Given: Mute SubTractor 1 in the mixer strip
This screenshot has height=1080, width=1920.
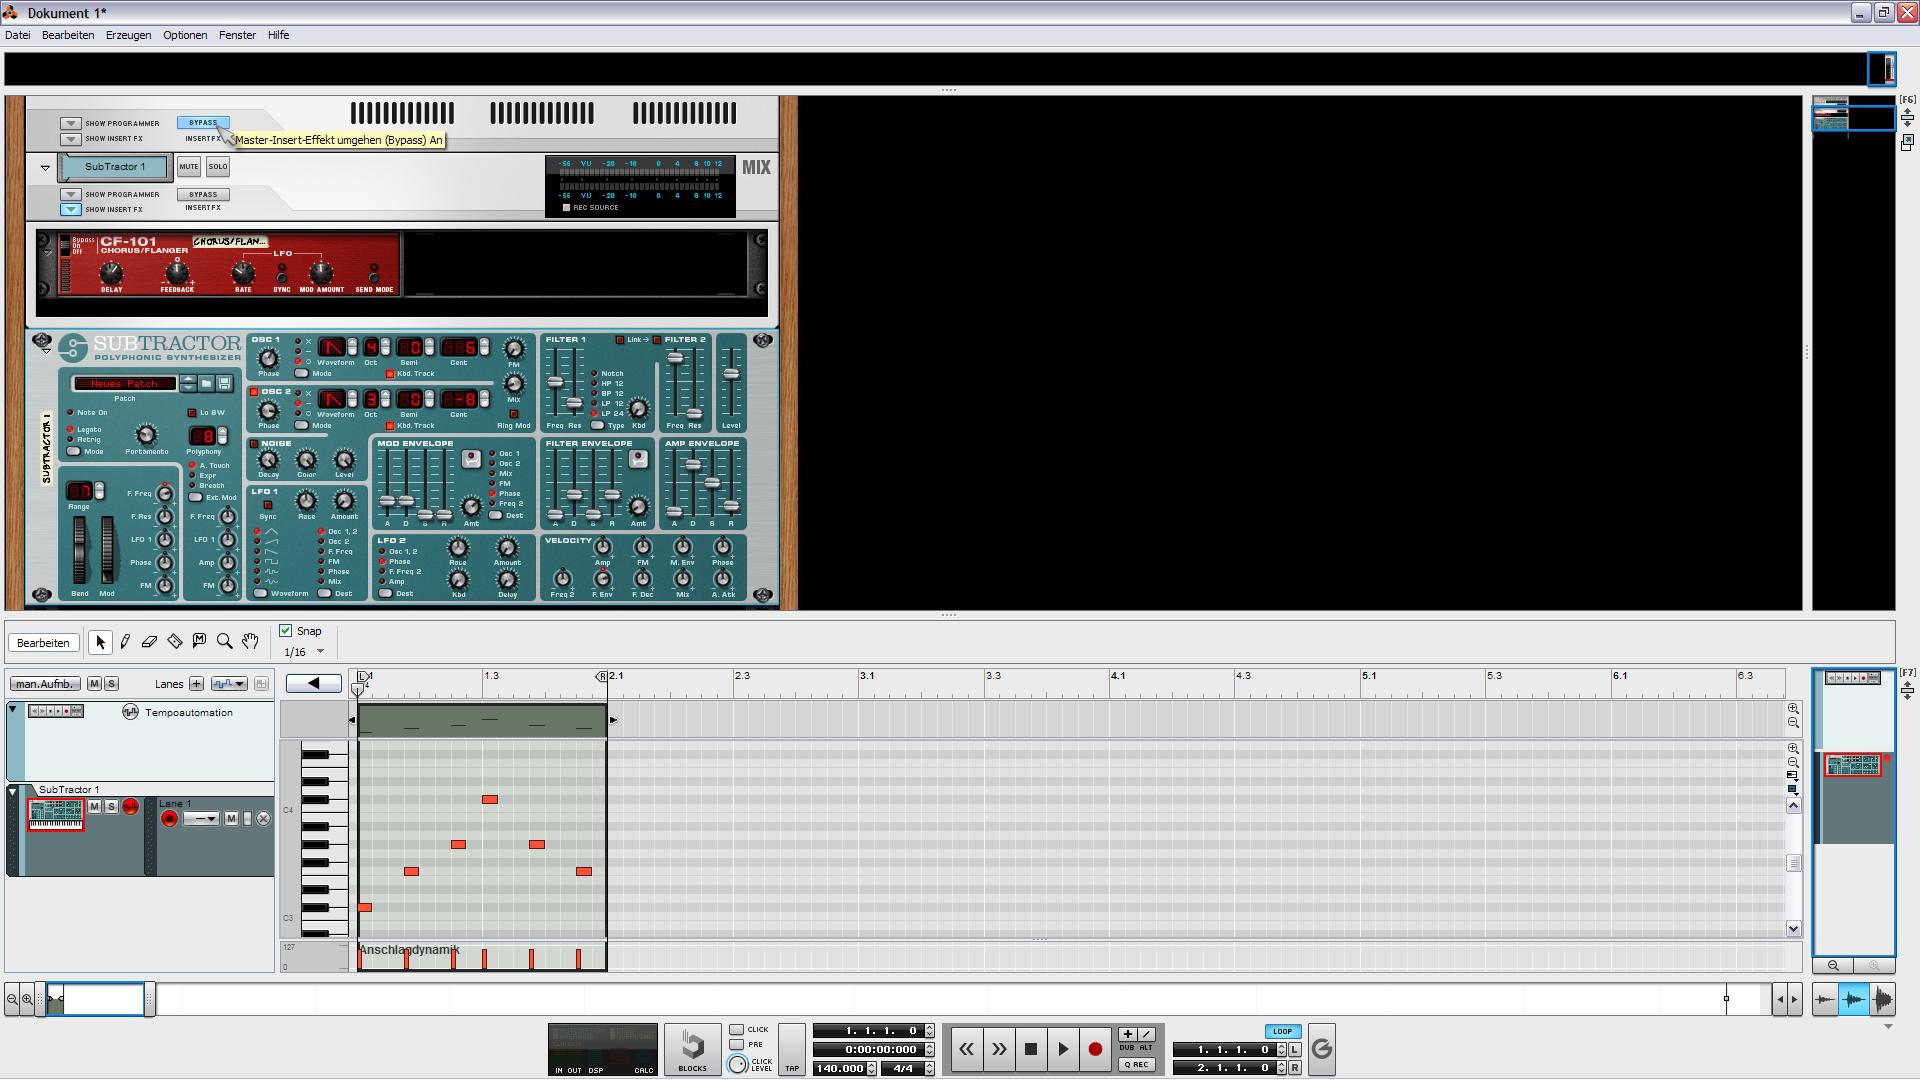Looking at the screenshot, I should coord(188,167).
